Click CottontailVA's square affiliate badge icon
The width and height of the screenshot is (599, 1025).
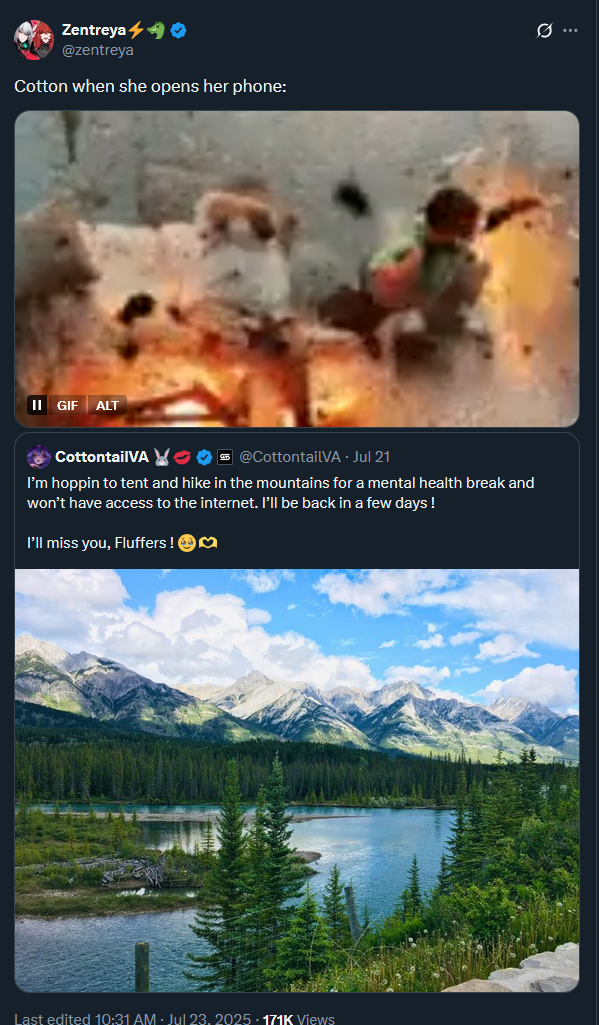[x=225, y=457]
